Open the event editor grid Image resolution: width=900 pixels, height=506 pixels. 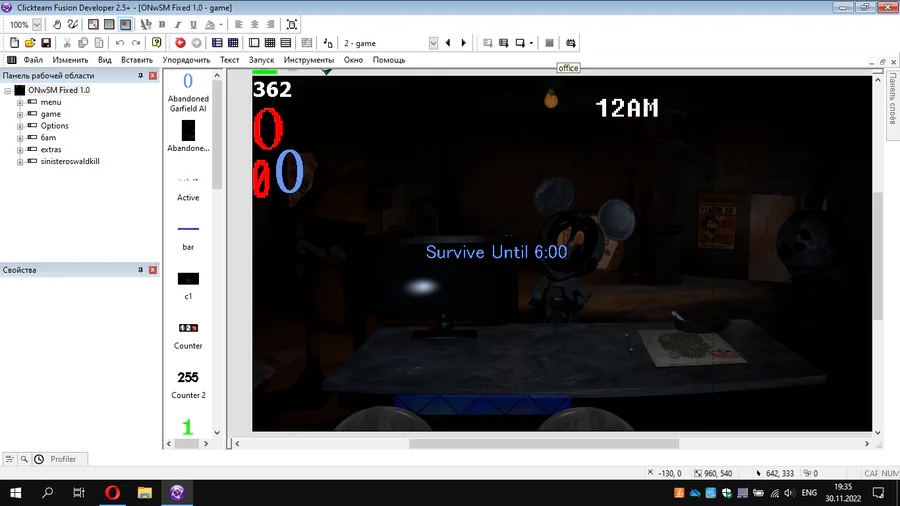pyautogui.click(x=270, y=43)
